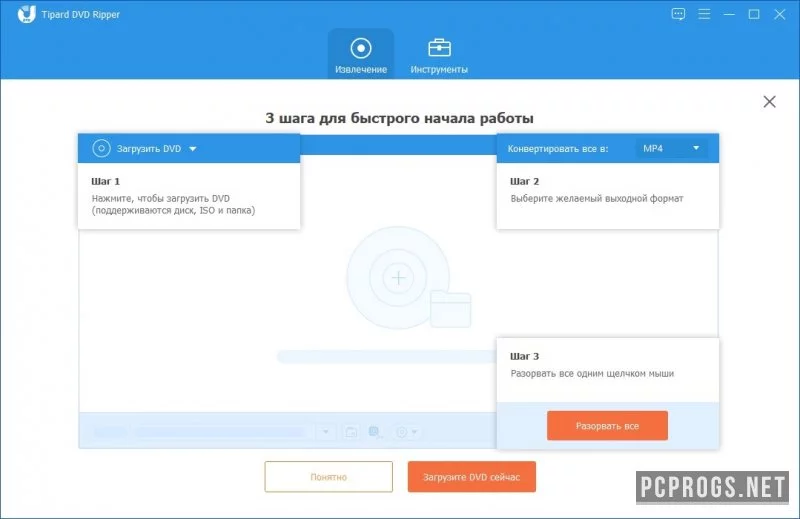Click the Шаг 1 heading

click(106, 181)
